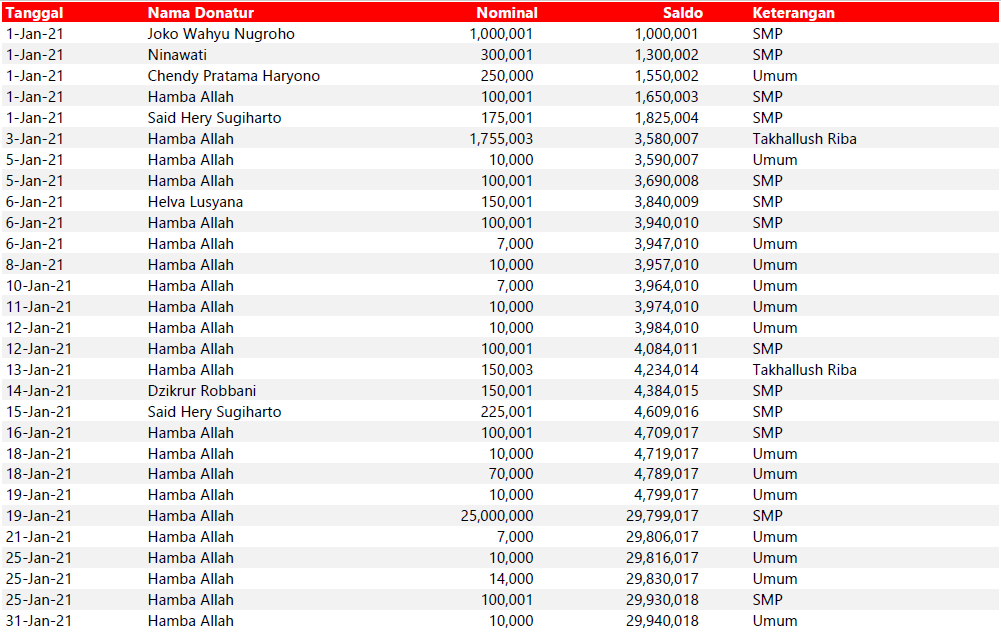Screen dimensions: 1001x633
Task: Click the Keterangan column header
Action: click(793, 13)
